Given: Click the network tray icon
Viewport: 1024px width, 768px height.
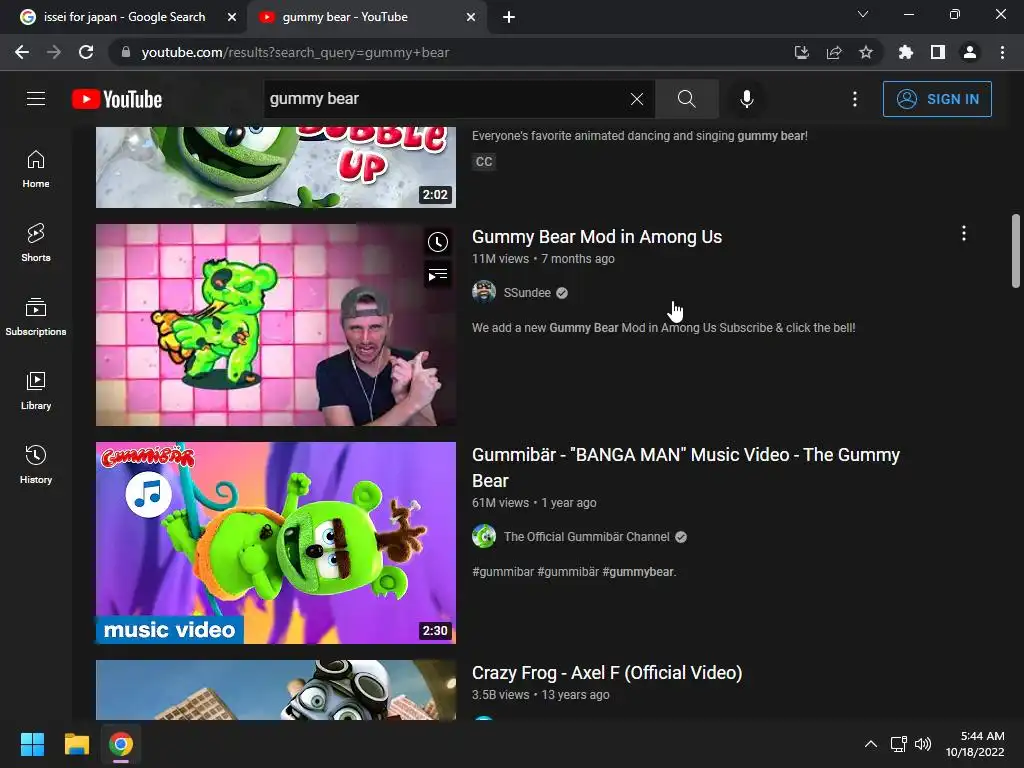Looking at the screenshot, I should (898, 744).
